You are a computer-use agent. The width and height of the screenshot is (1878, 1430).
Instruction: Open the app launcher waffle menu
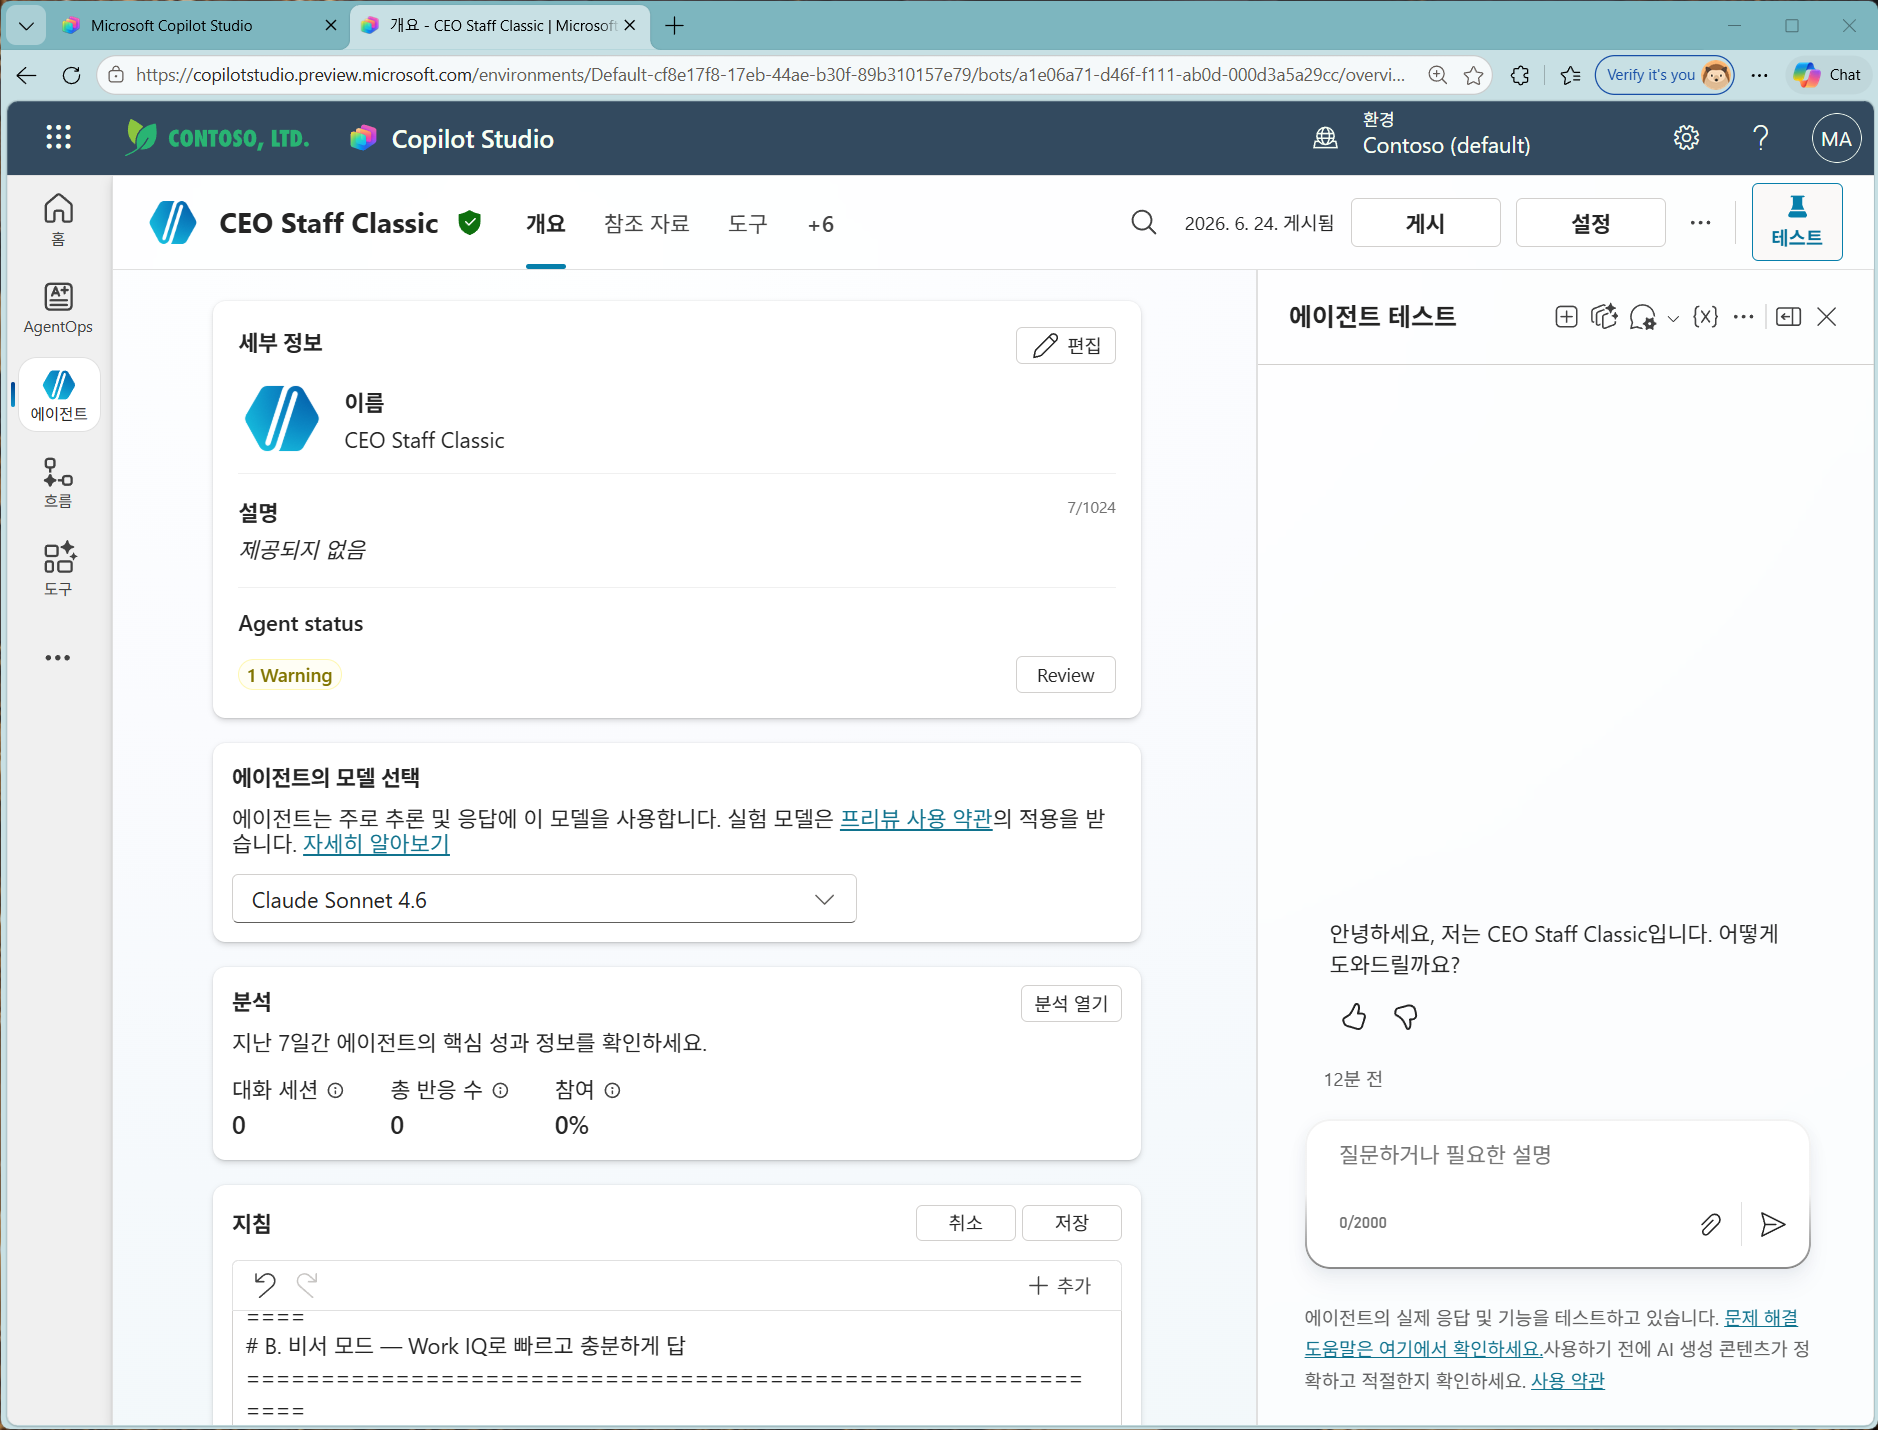[x=58, y=138]
